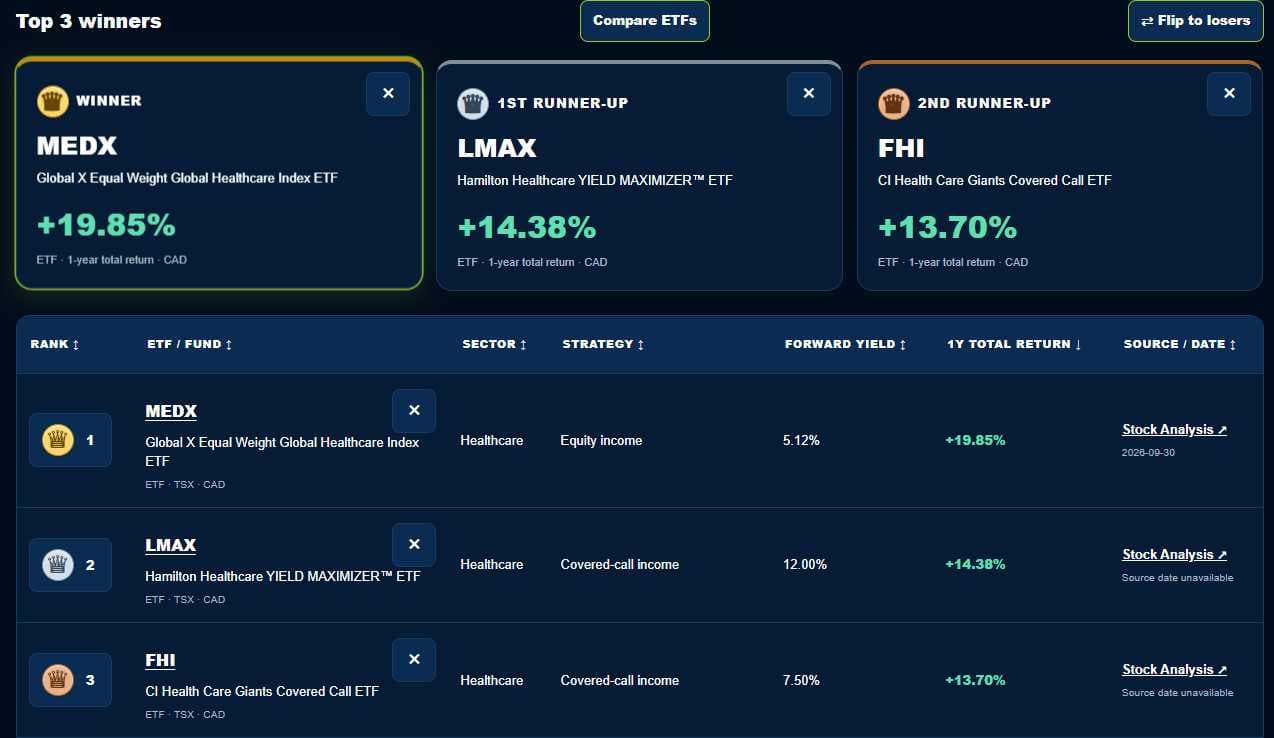Open Stock Analysis source link for LMAX
This screenshot has height=738, width=1274.
[x=1174, y=554]
